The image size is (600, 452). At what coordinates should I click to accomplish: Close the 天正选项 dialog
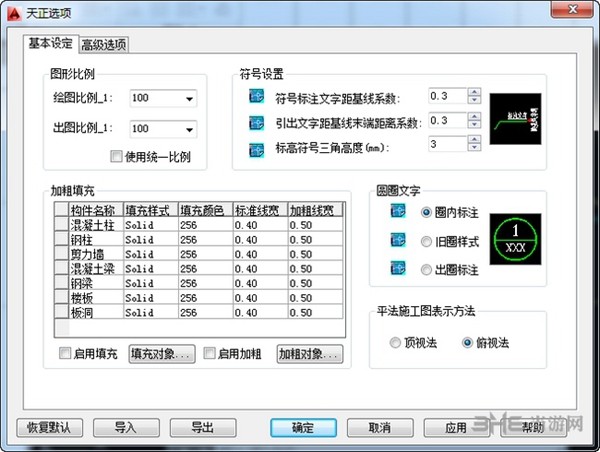573,9
